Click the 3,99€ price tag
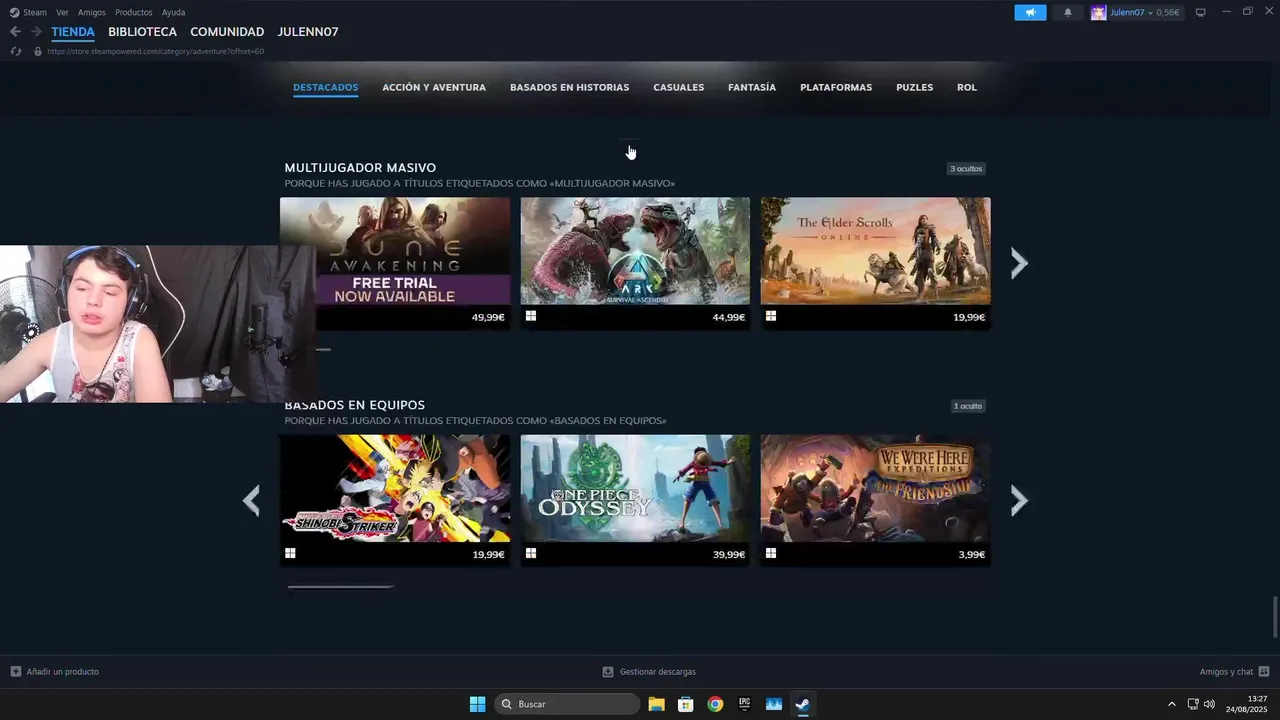This screenshot has width=1280, height=720. click(971, 554)
